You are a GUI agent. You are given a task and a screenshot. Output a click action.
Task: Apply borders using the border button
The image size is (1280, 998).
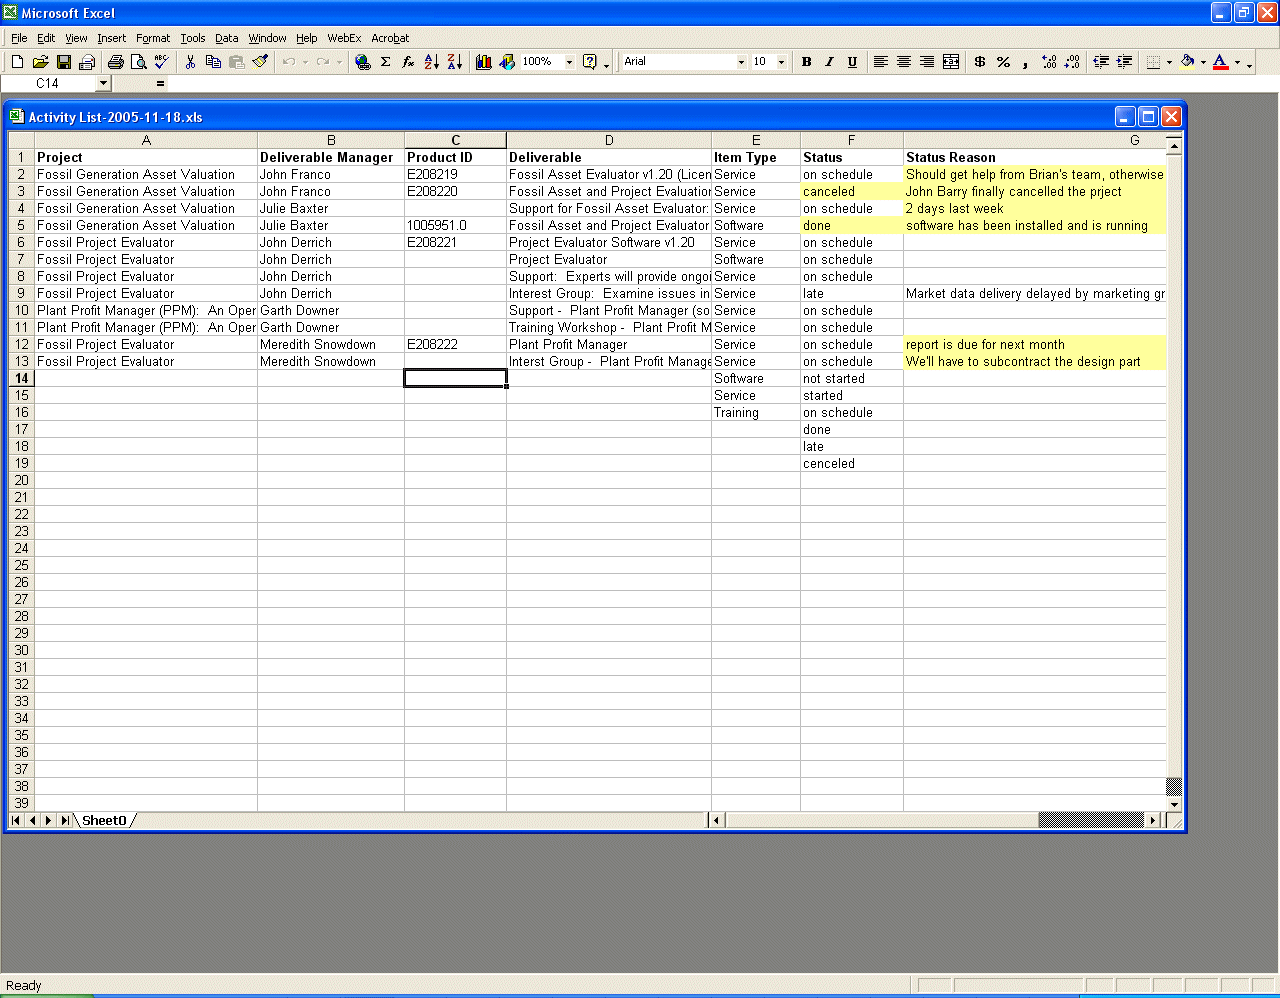(1153, 62)
